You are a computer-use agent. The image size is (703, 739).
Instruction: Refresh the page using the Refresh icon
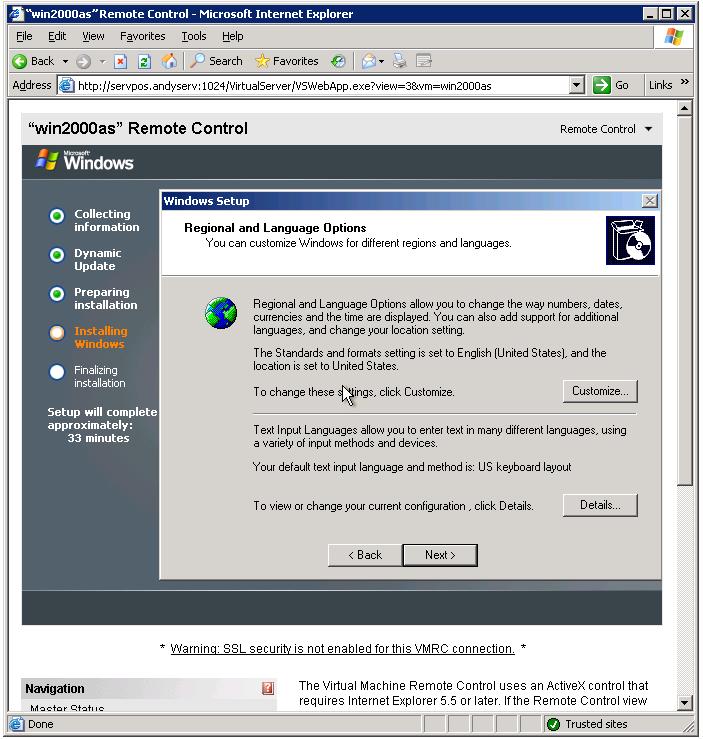144,61
